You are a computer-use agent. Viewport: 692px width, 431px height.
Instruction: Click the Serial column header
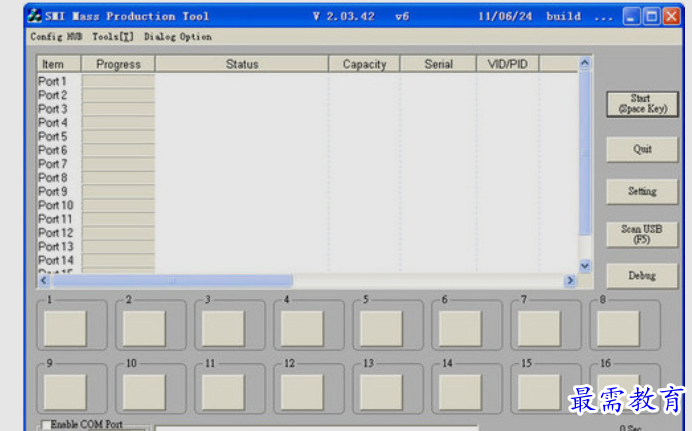(438, 64)
